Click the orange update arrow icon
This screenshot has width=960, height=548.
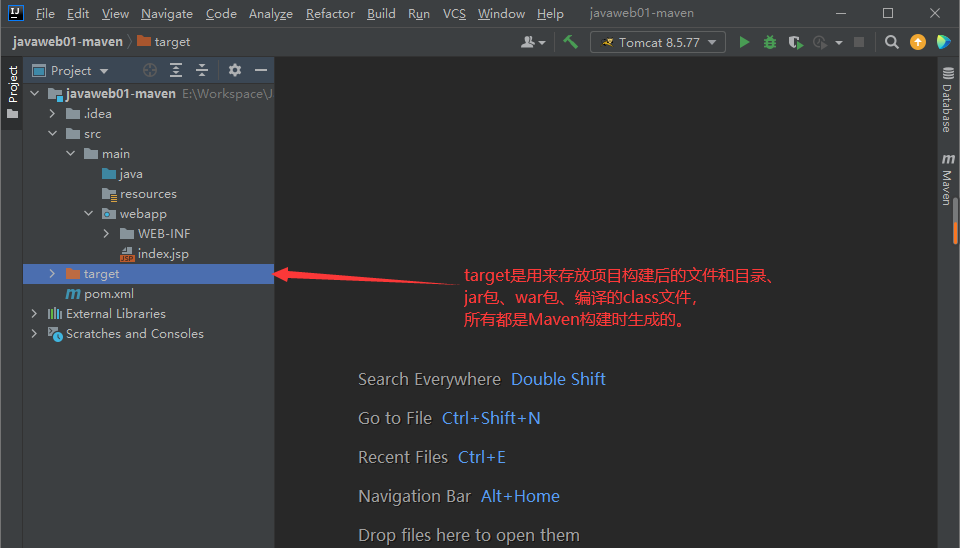(918, 42)
